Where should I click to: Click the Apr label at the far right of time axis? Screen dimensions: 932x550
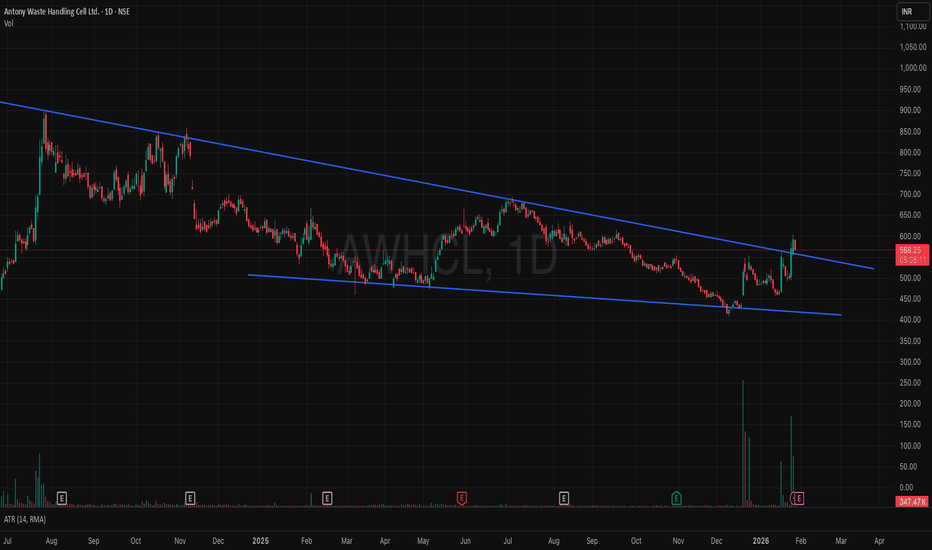click(879, 540)
